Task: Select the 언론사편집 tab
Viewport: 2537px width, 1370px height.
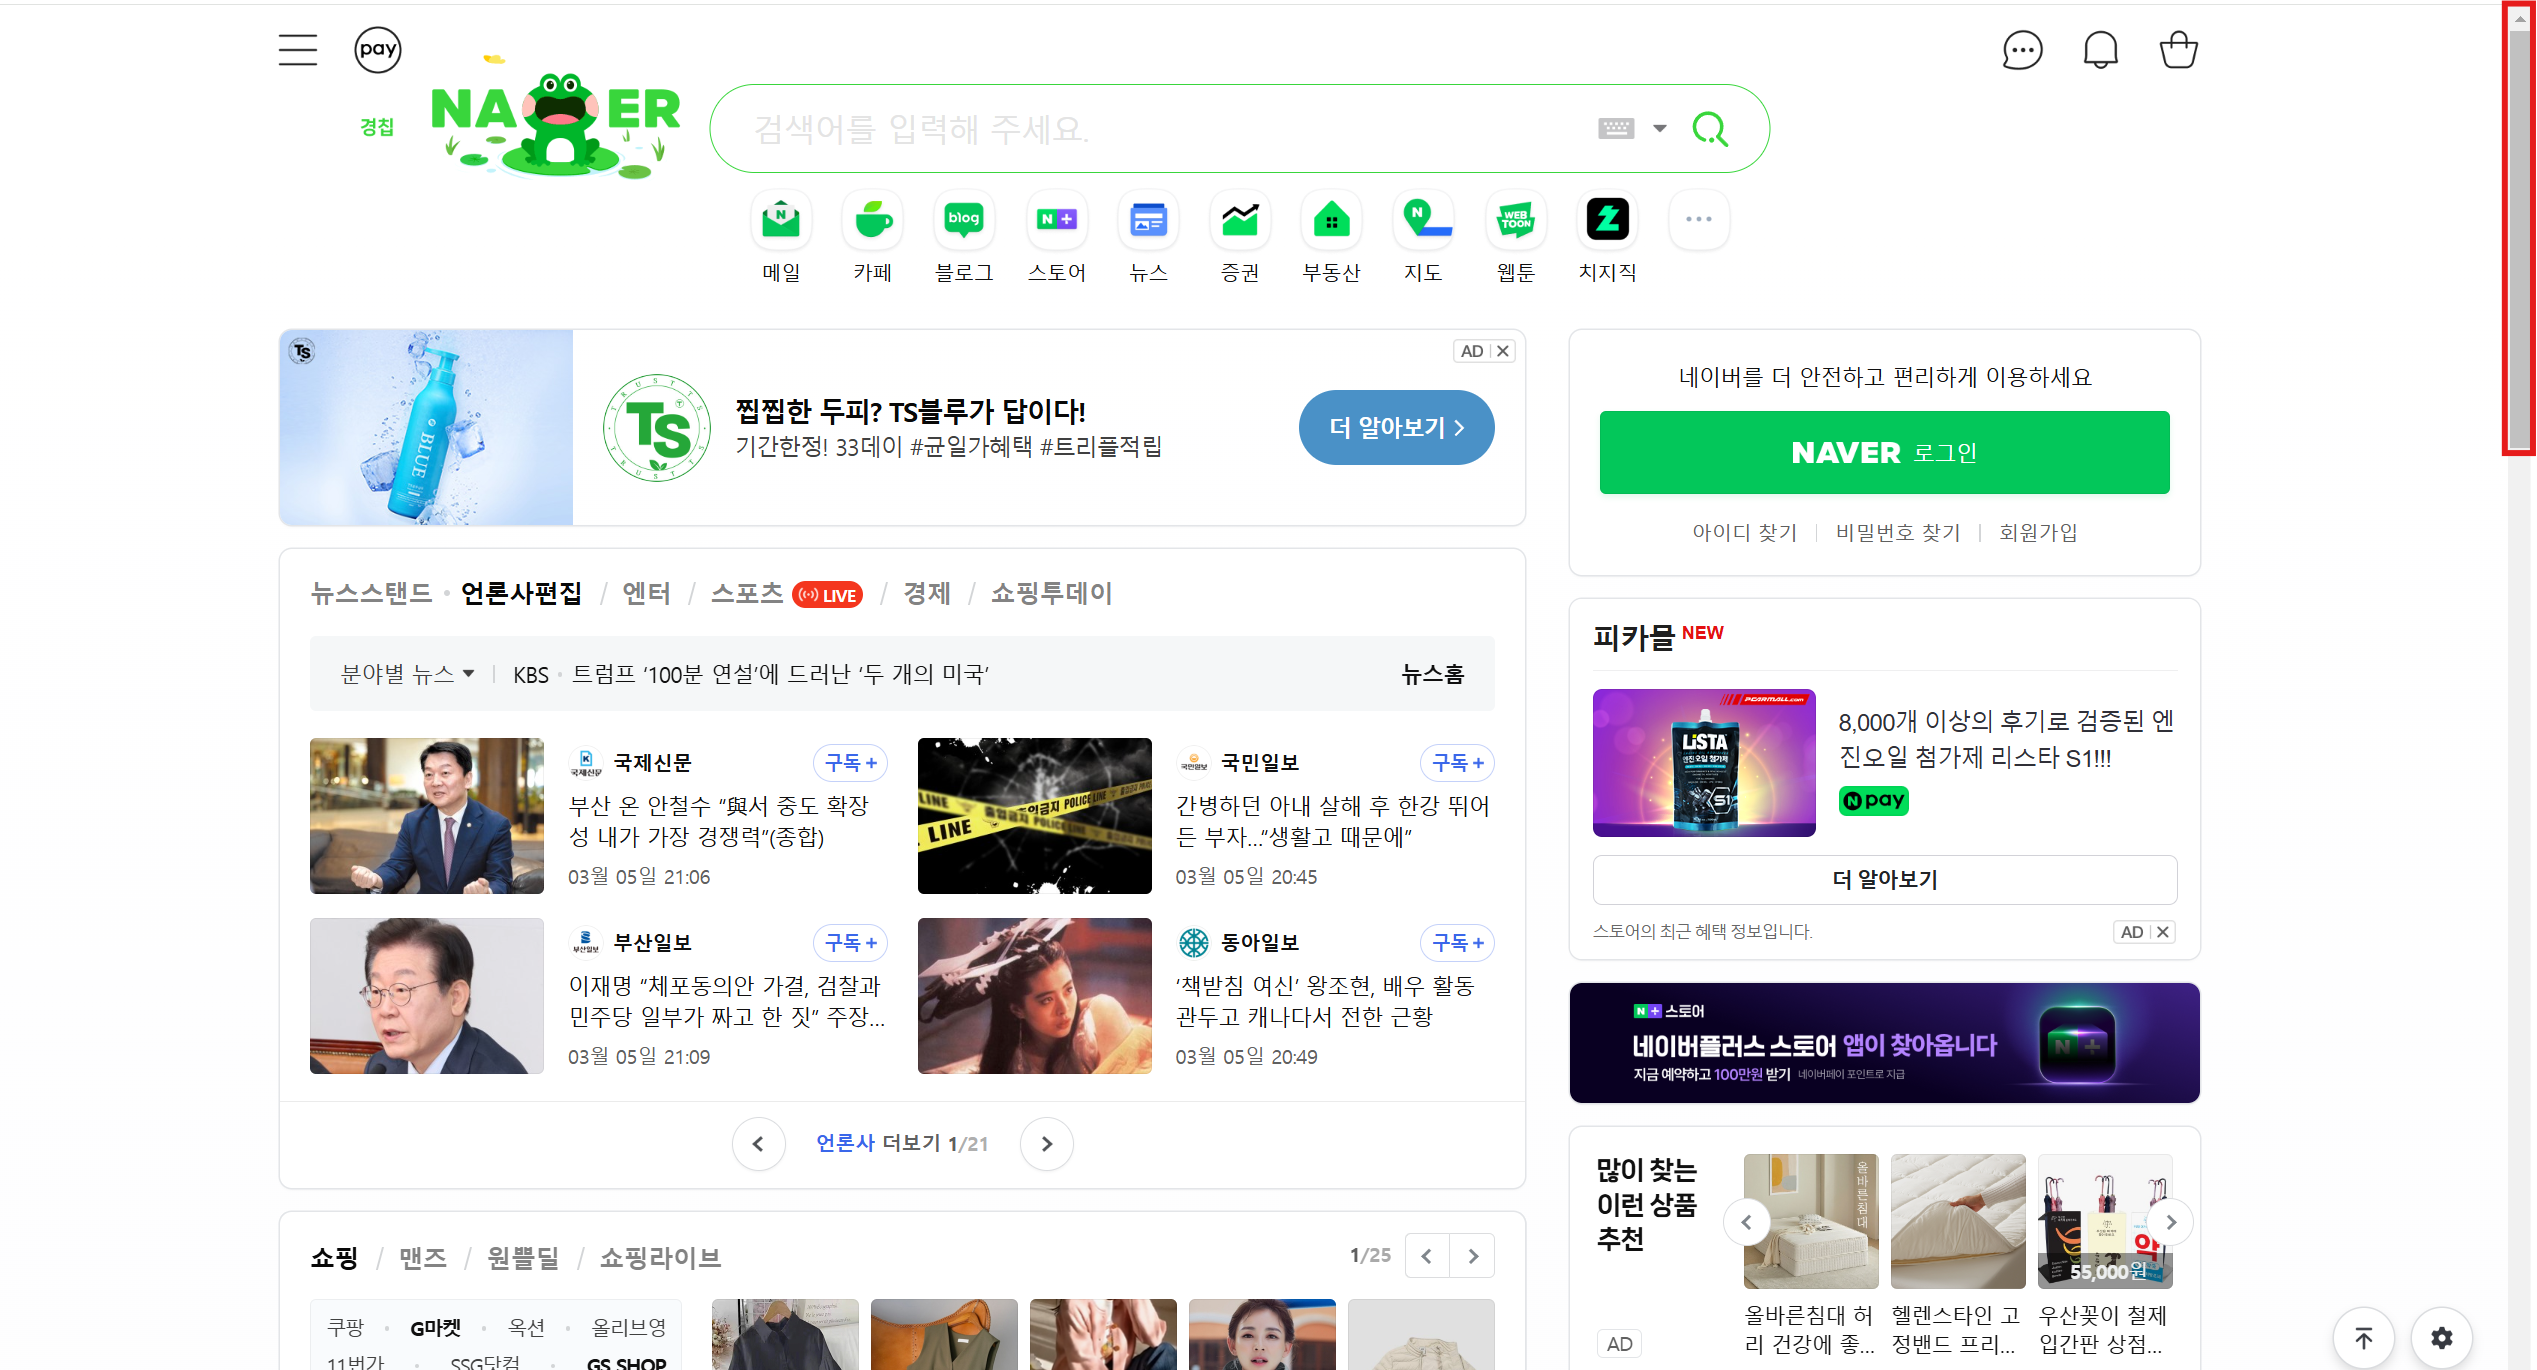Action: [521, 593]
